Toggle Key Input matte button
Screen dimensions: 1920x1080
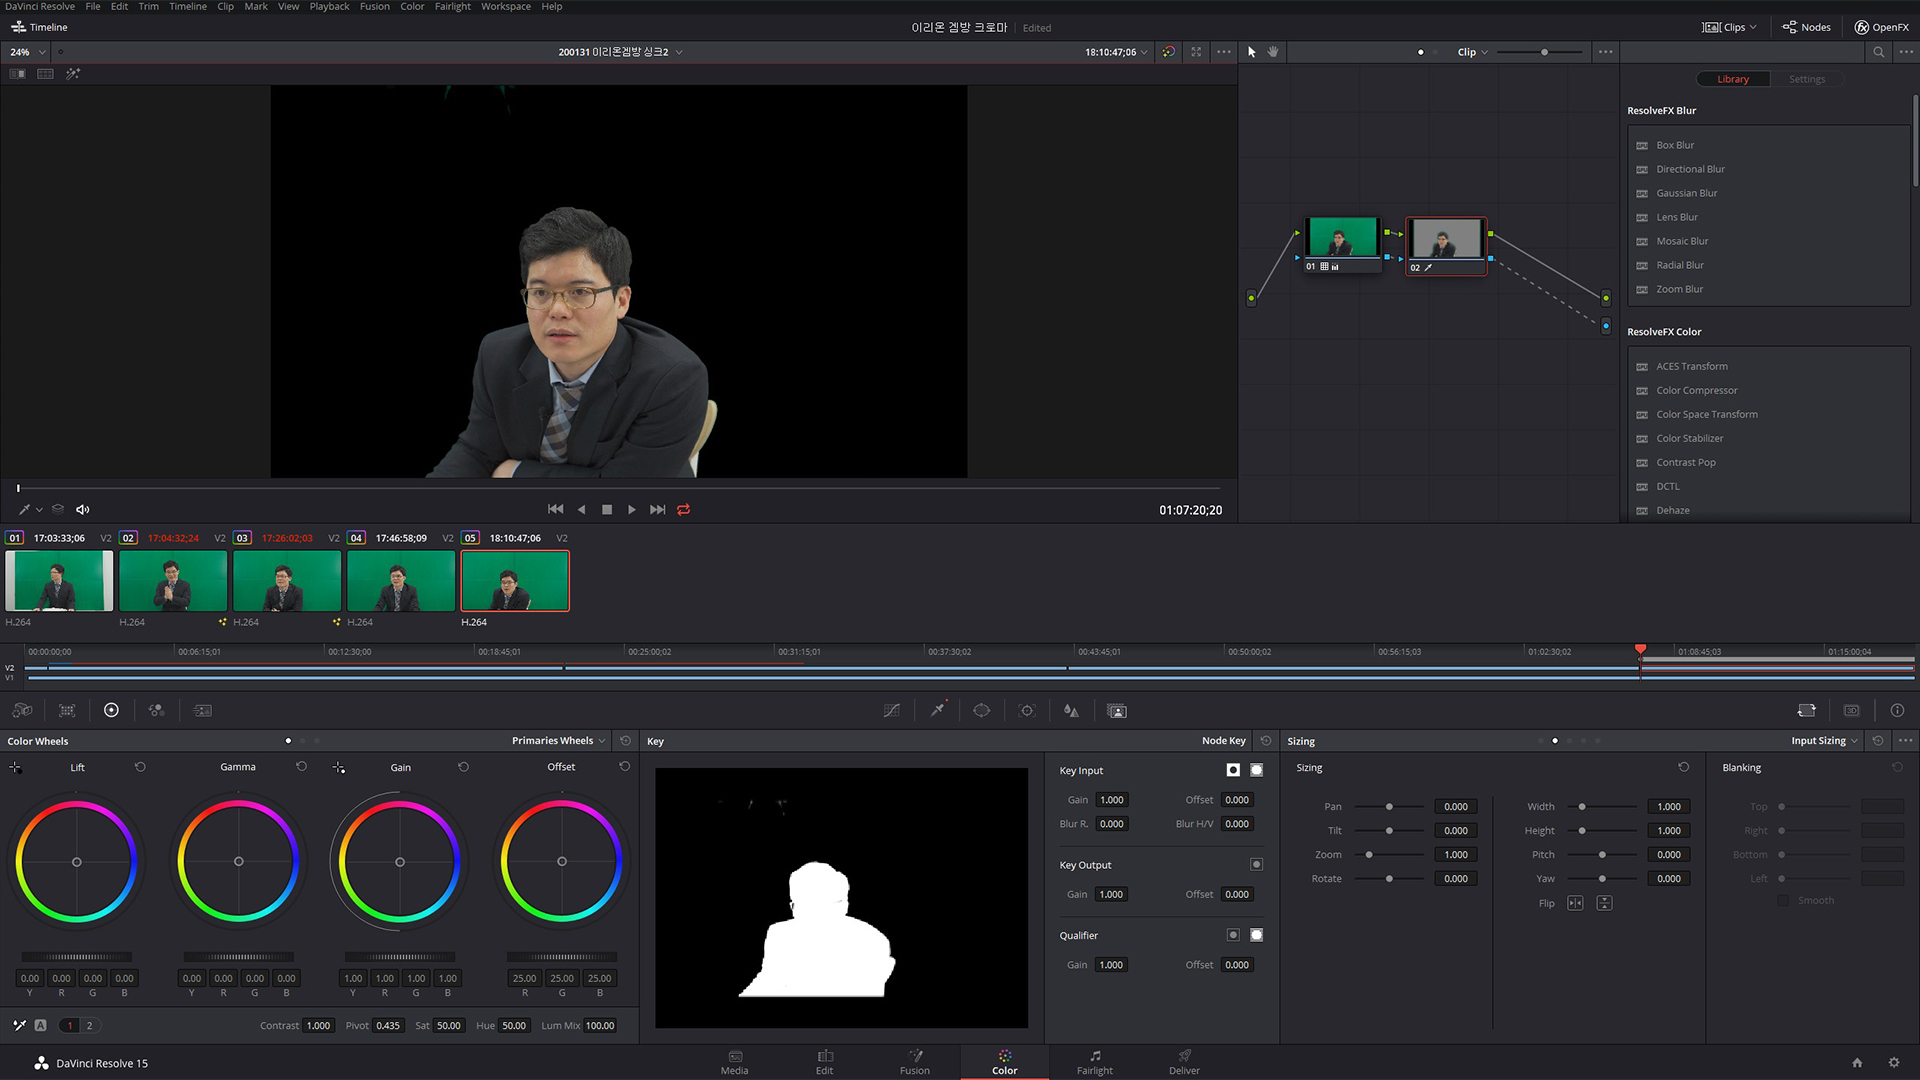(1256, 770)
